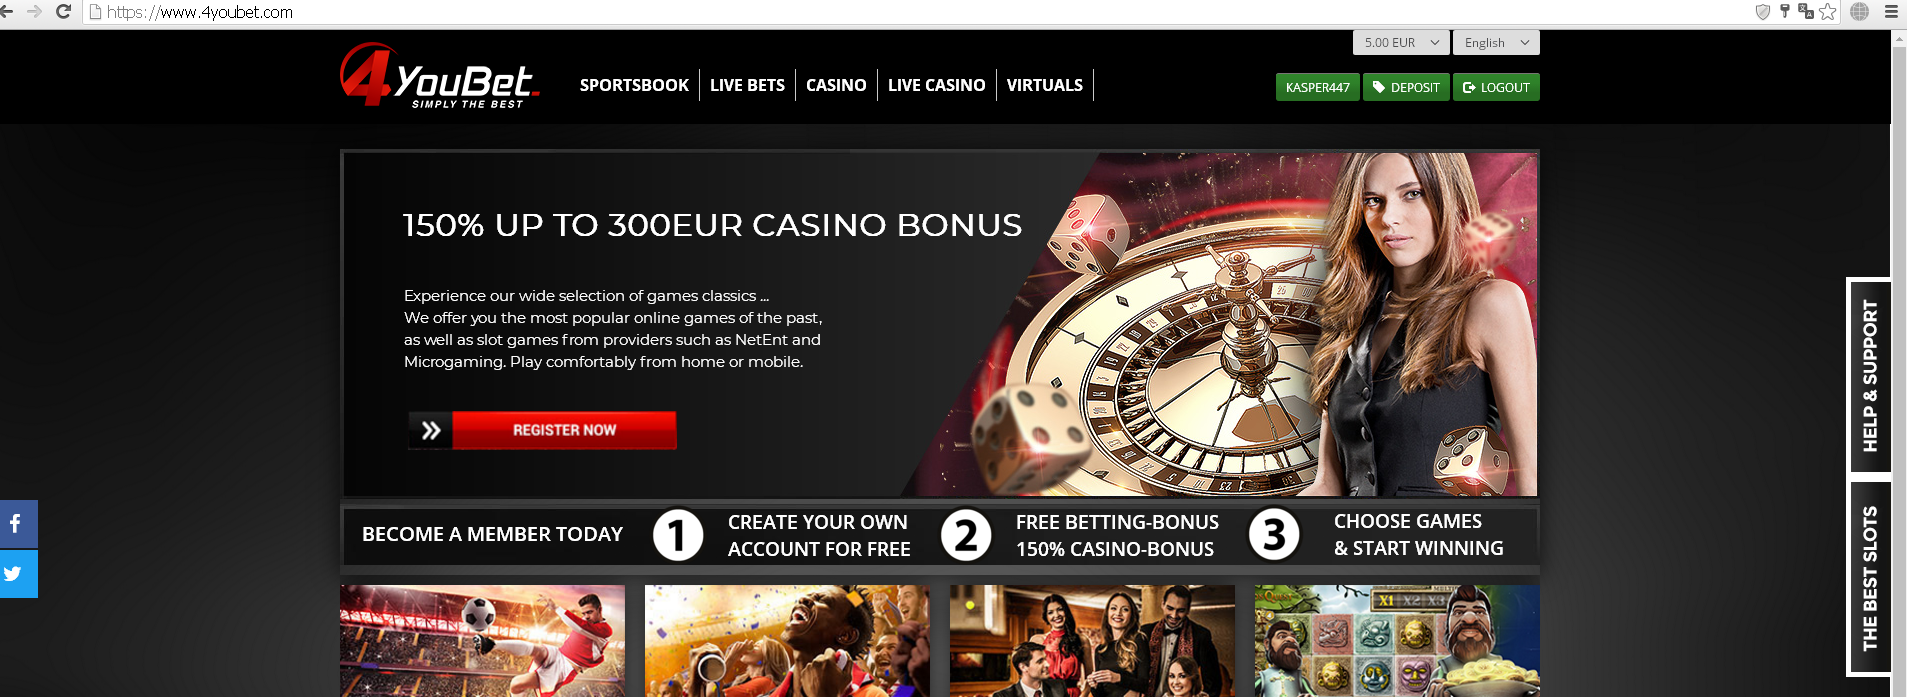Click the shield icon in address bar
Image resolution: width=1907 pixels, height=697 pixels.
pos(1763,12)
